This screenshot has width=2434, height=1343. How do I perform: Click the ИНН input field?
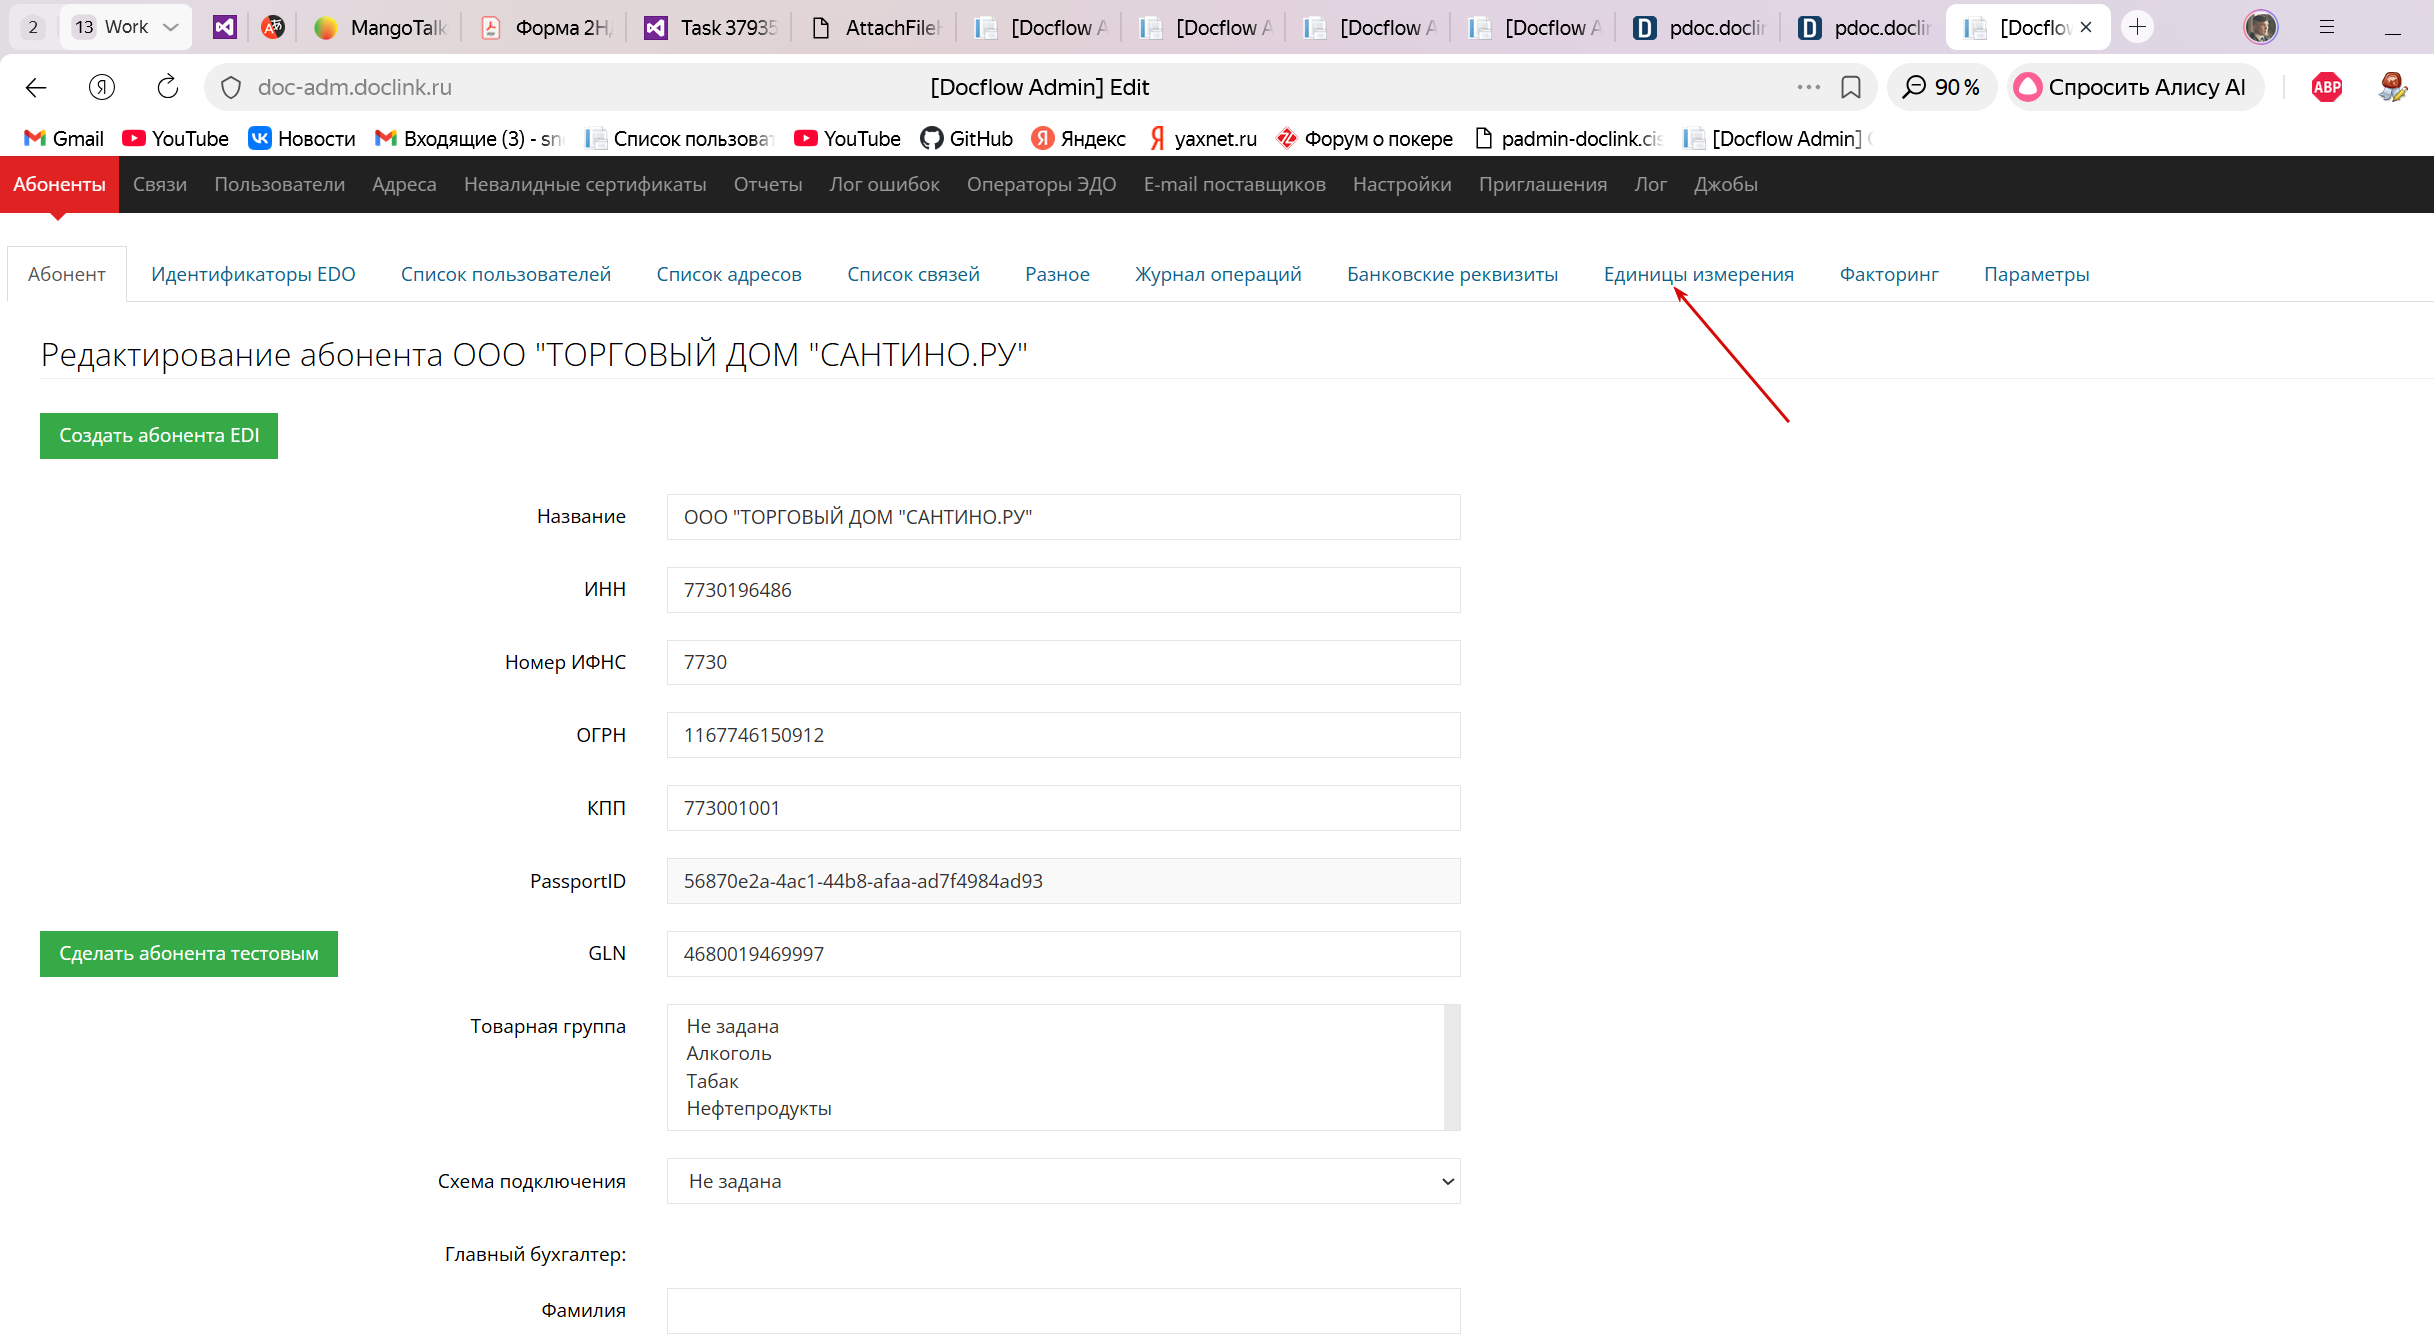(1063, 590)
